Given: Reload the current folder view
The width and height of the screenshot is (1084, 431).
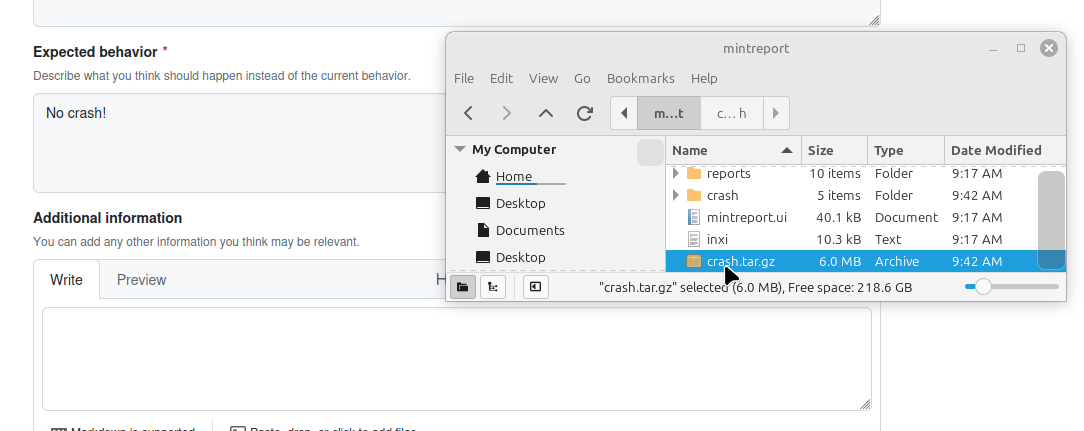Looking at the screenshot, I should tap(585, 113).
